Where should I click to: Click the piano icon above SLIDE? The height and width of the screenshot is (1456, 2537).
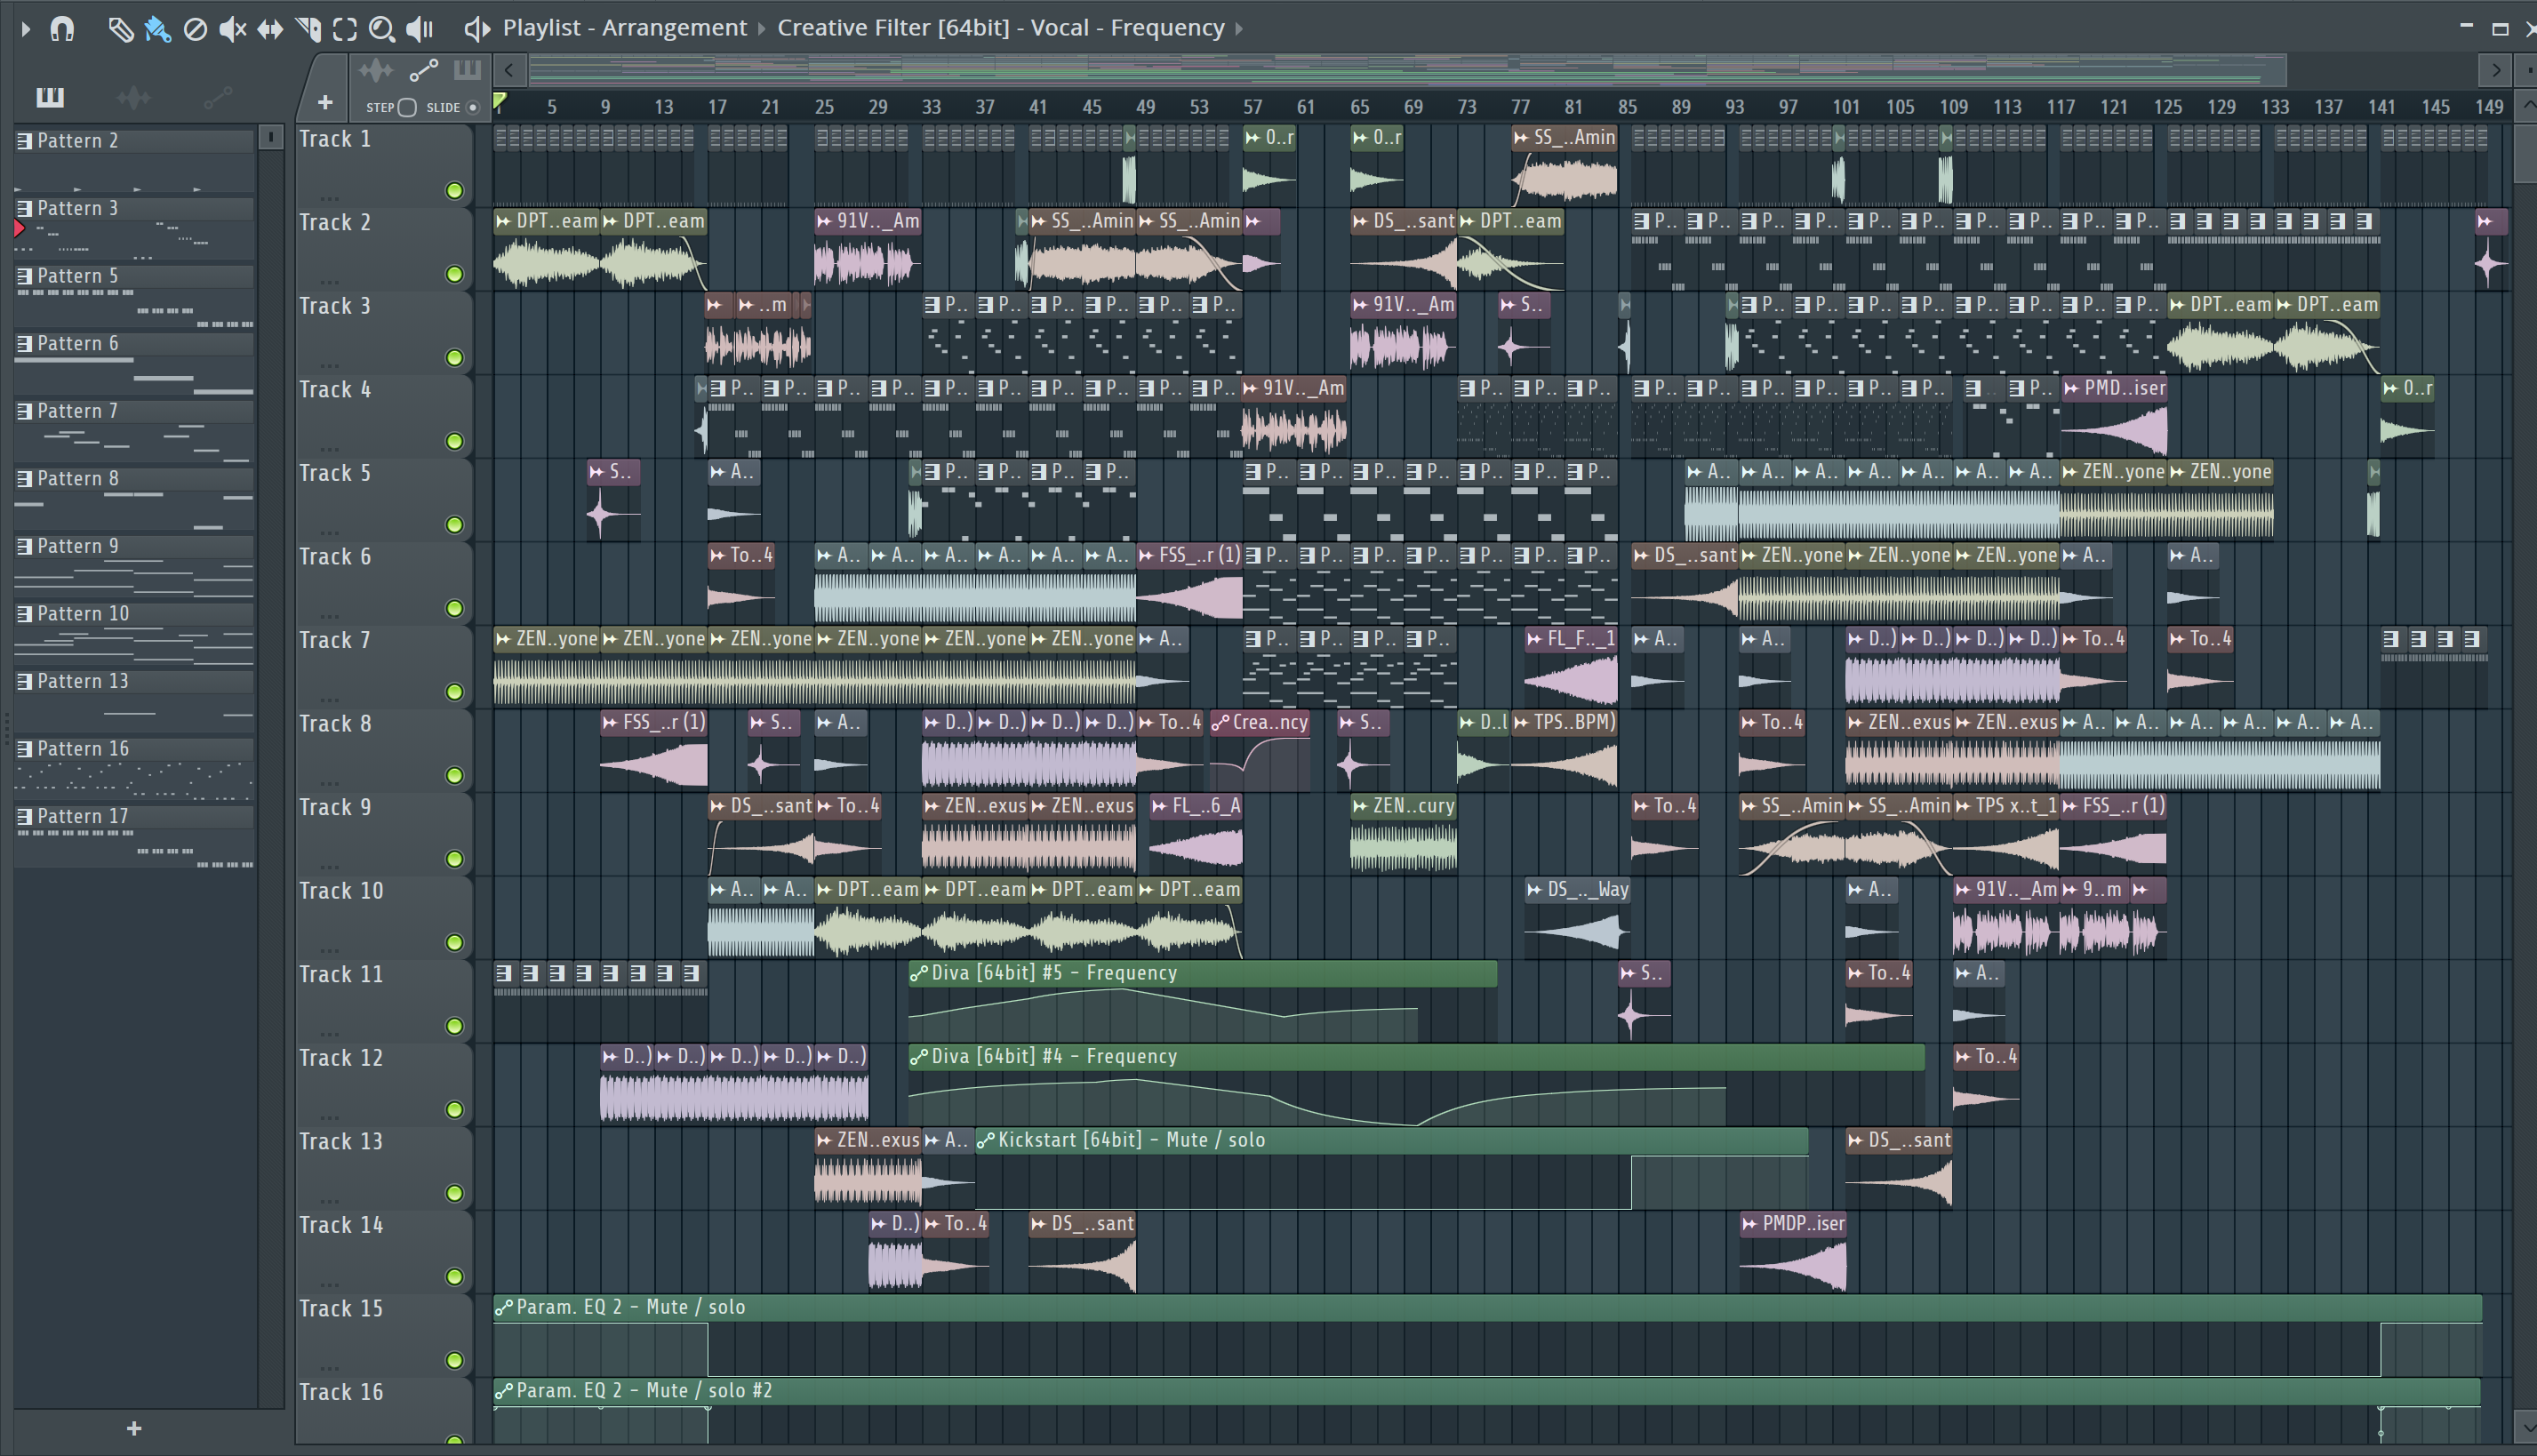coord(467,69)
